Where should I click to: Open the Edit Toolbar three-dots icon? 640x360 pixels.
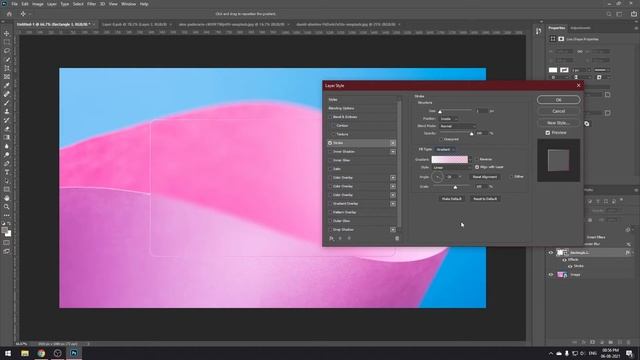(x=7, y=216)
